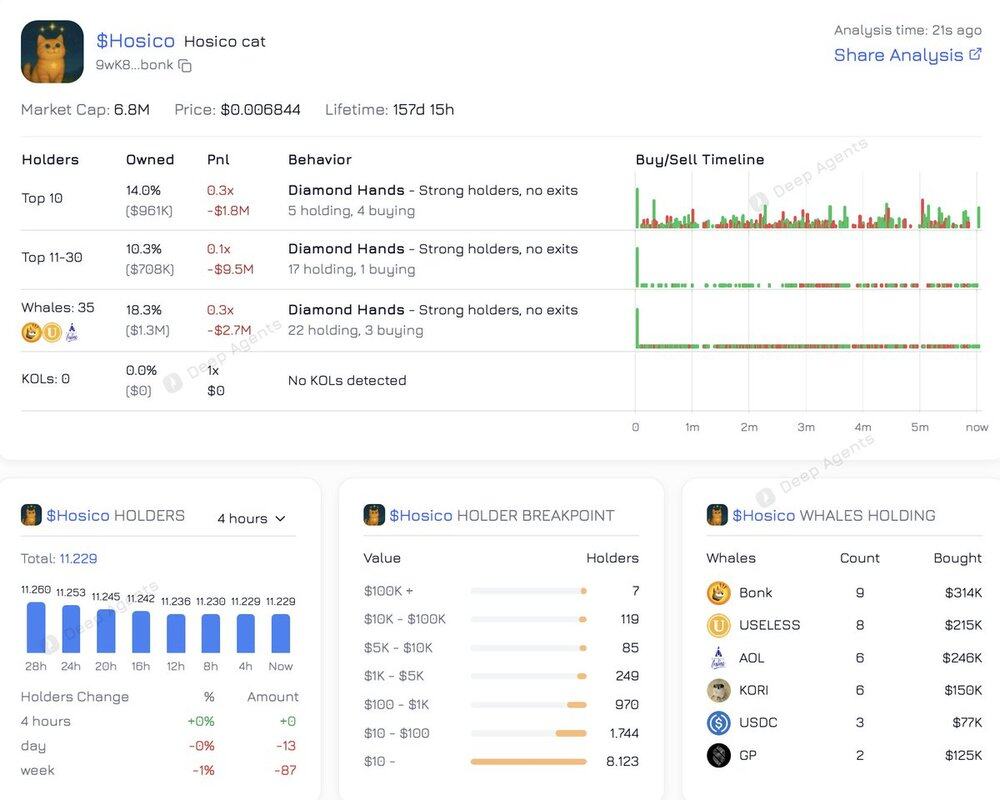Image resolution: width=1000 pixels, height=800 pixels.
Task: Select the 4h holders bar
Action: 246,633
